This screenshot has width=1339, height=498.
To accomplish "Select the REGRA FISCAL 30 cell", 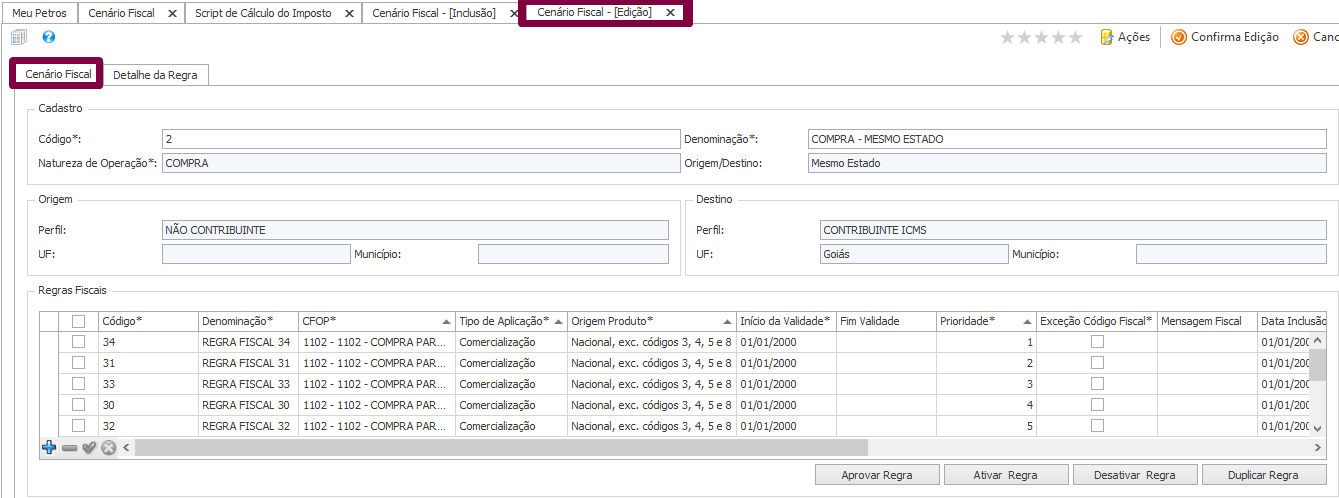I will click(248, 405).
